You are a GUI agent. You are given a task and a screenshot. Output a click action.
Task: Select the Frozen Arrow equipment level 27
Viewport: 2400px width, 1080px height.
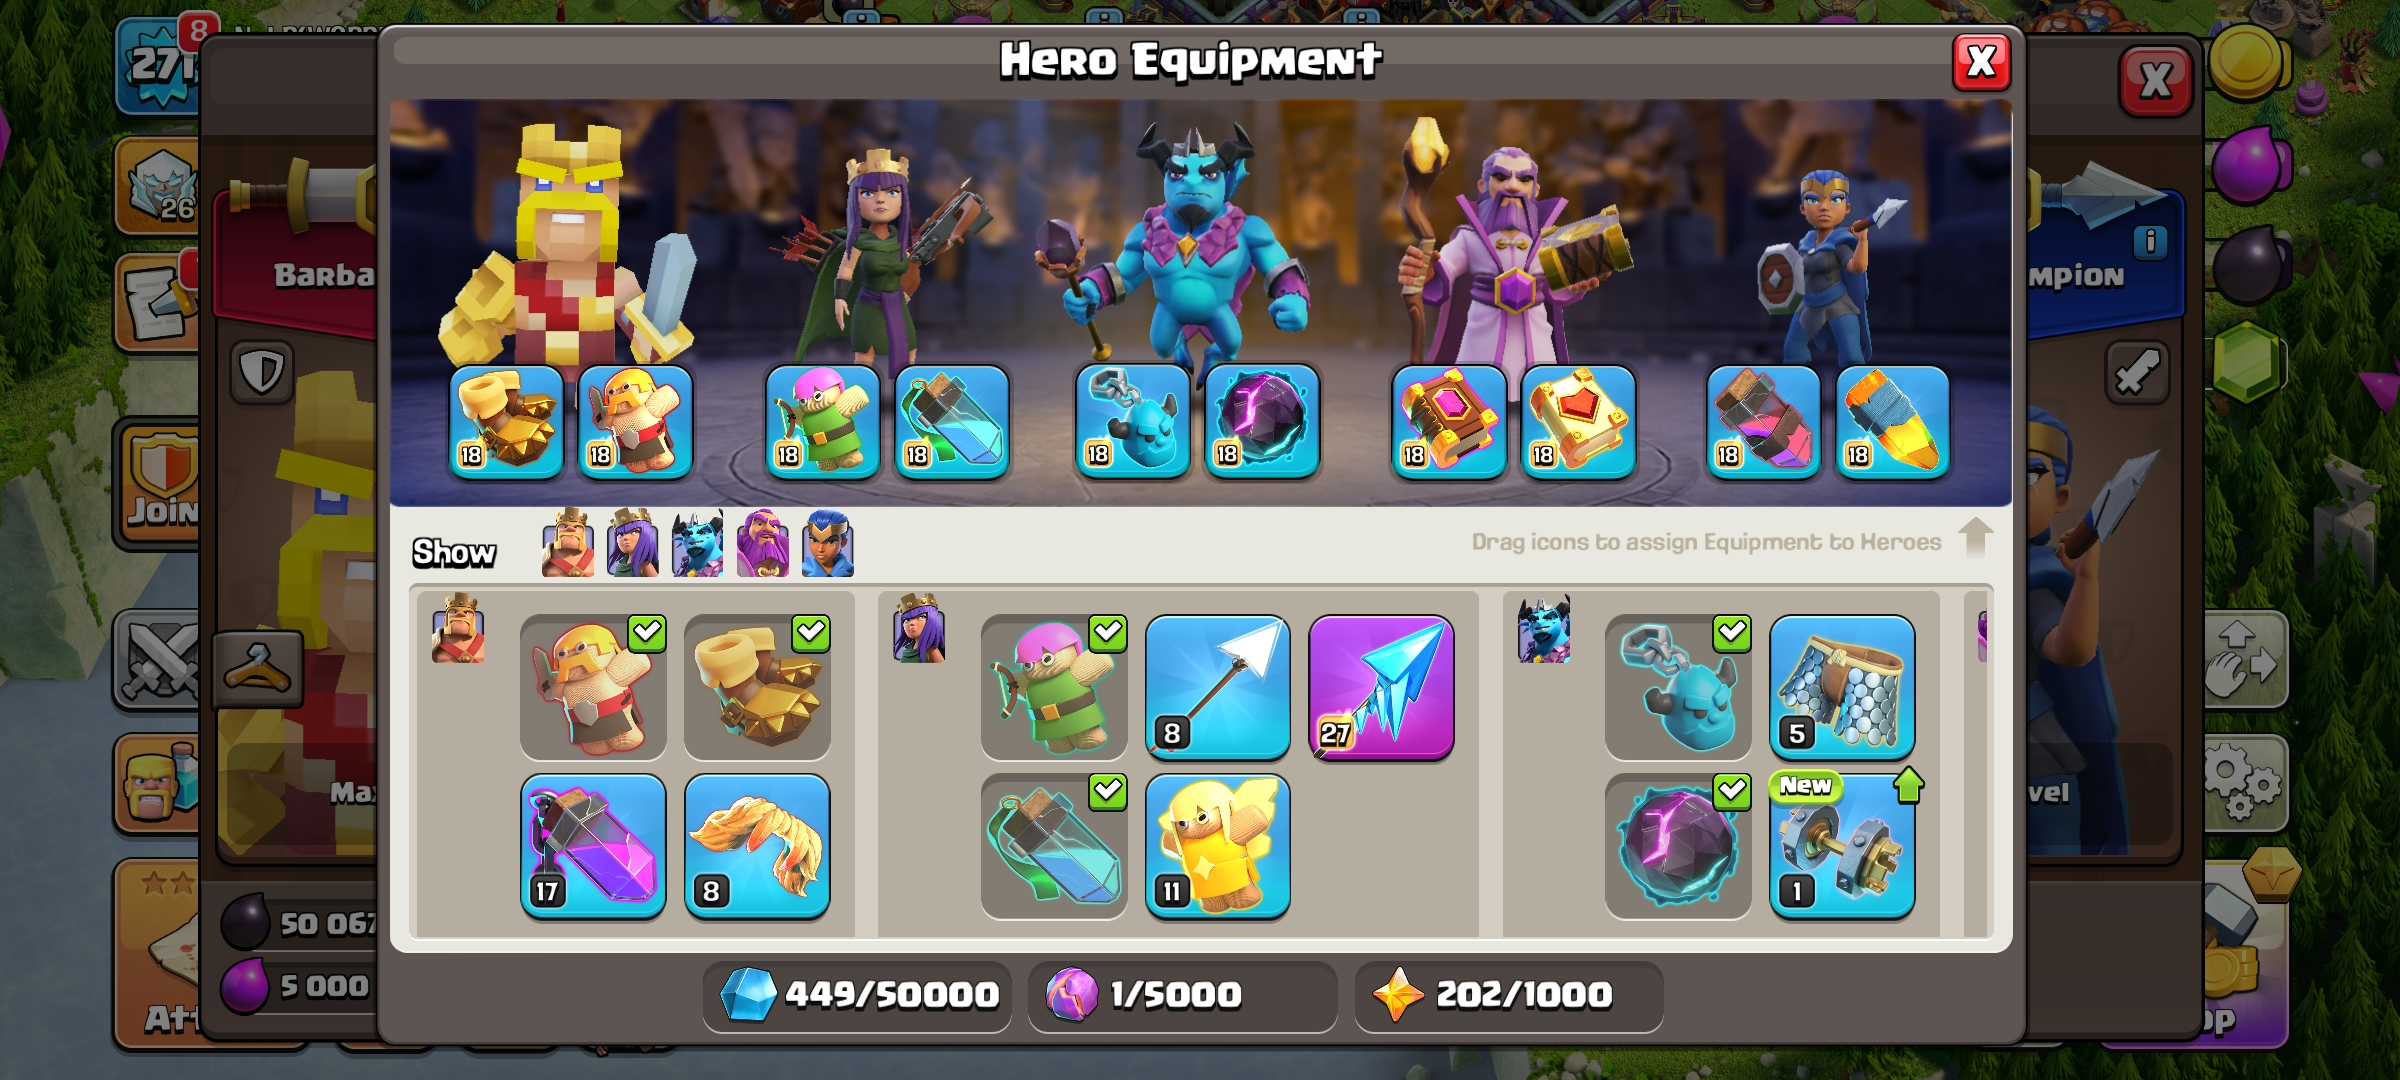(1381, 688)
